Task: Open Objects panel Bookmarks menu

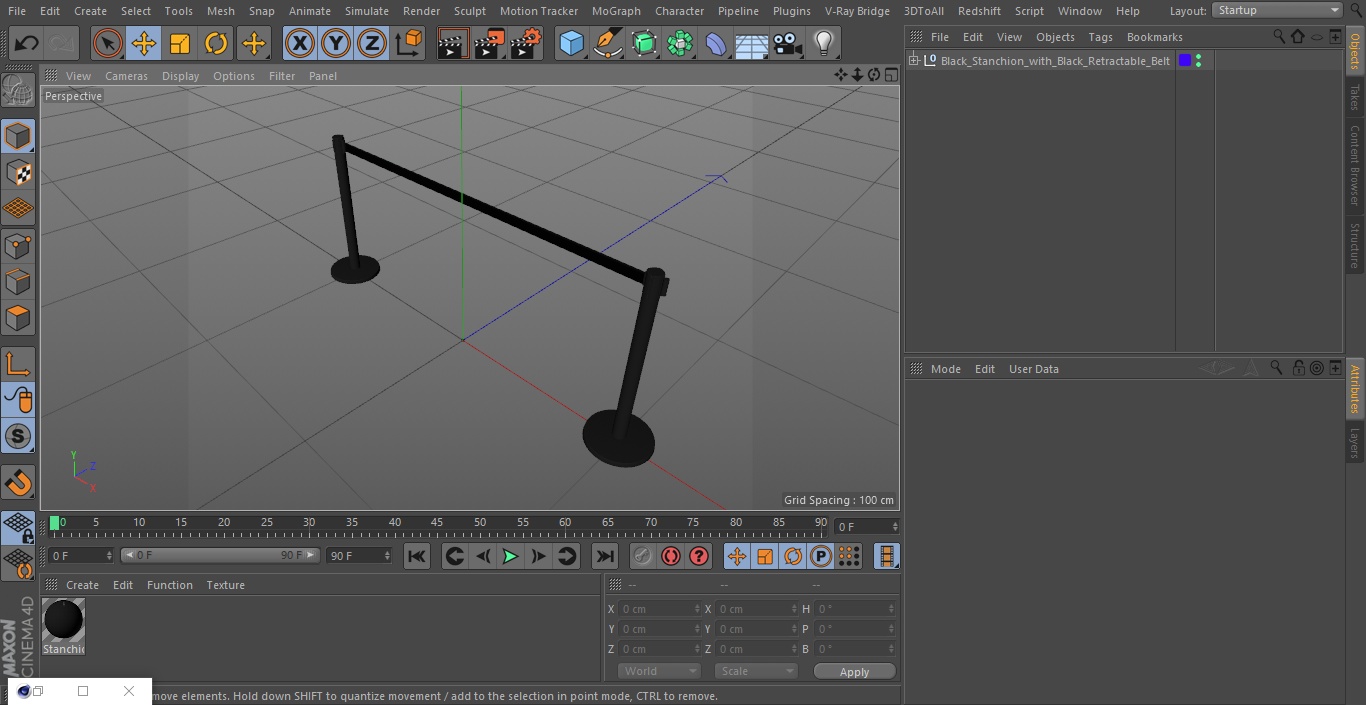Action: point(1154,37)
